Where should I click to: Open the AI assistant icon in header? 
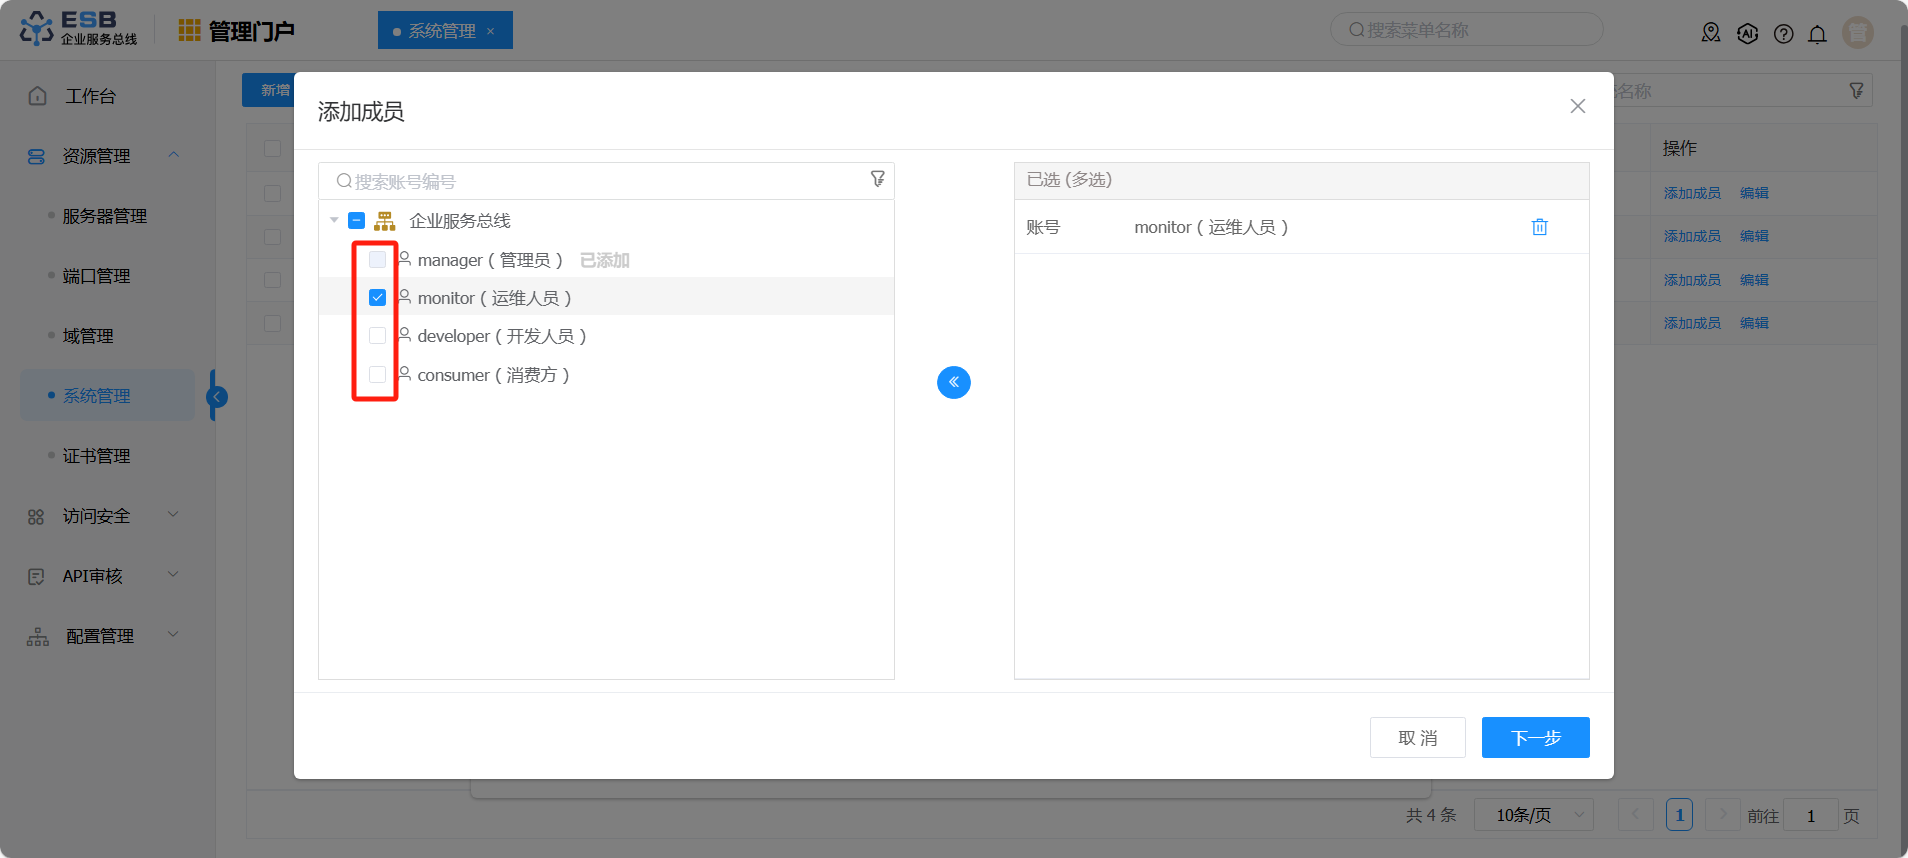1747,34
